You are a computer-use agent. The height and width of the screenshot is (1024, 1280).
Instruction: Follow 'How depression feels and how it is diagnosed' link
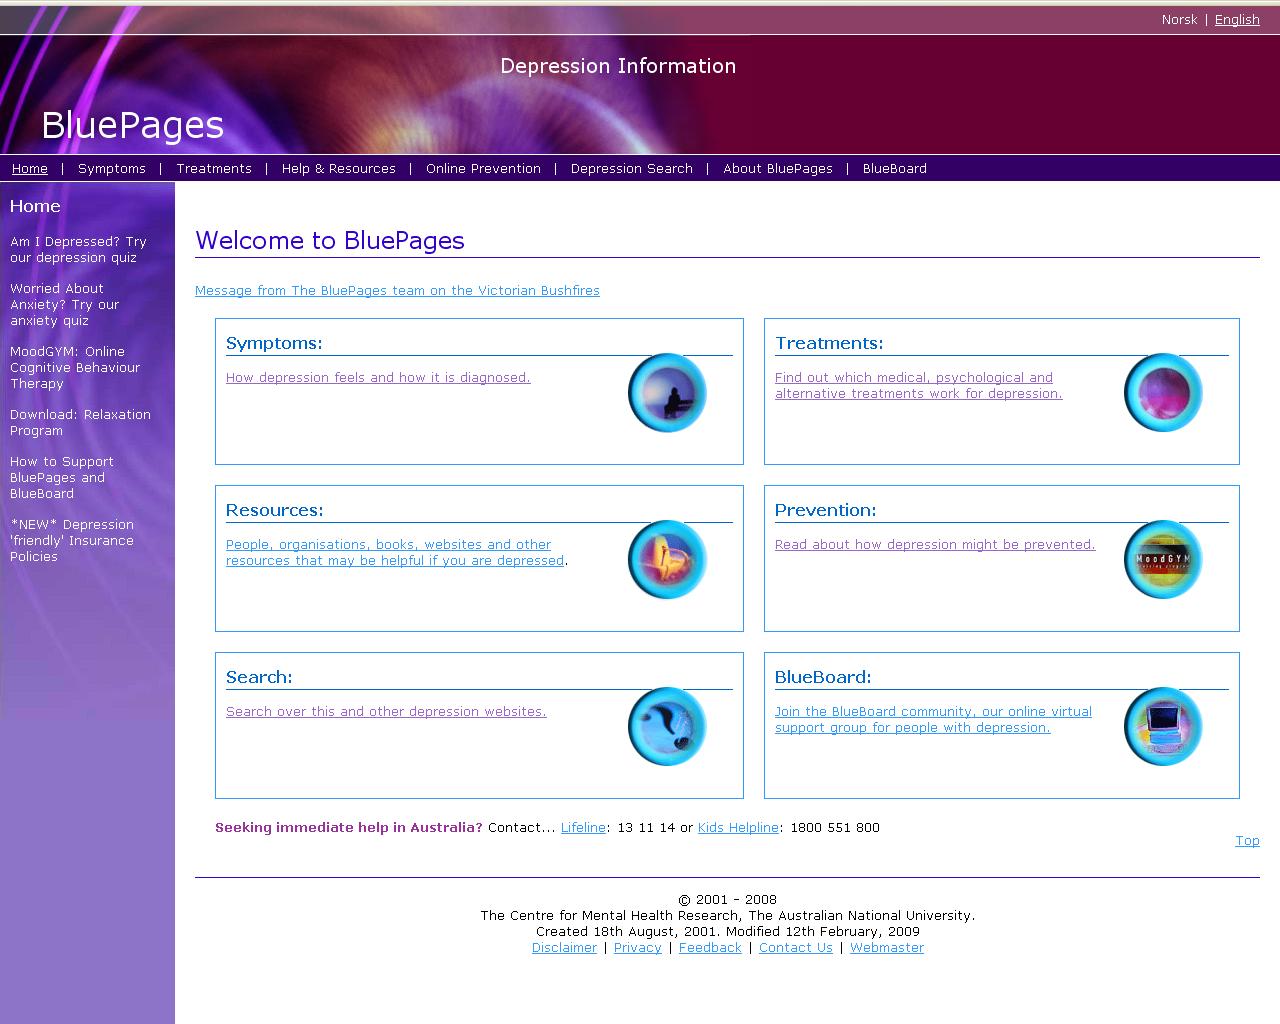[378, 378]
